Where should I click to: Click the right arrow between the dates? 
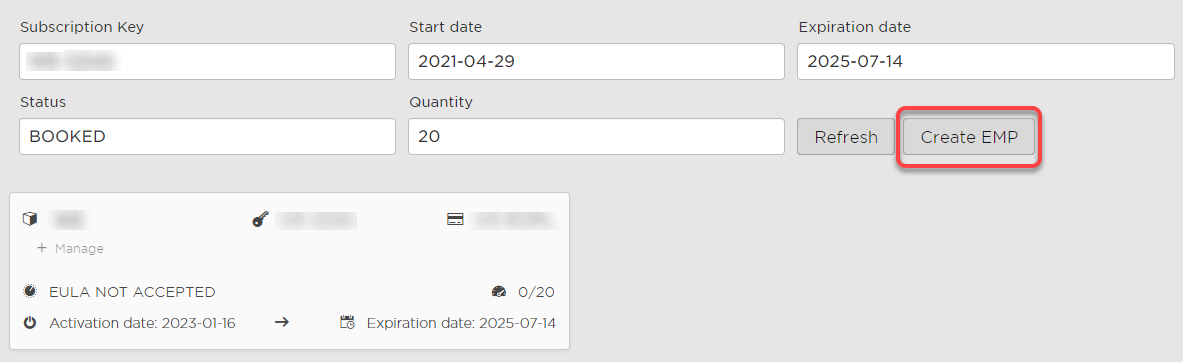click(281, 323)
